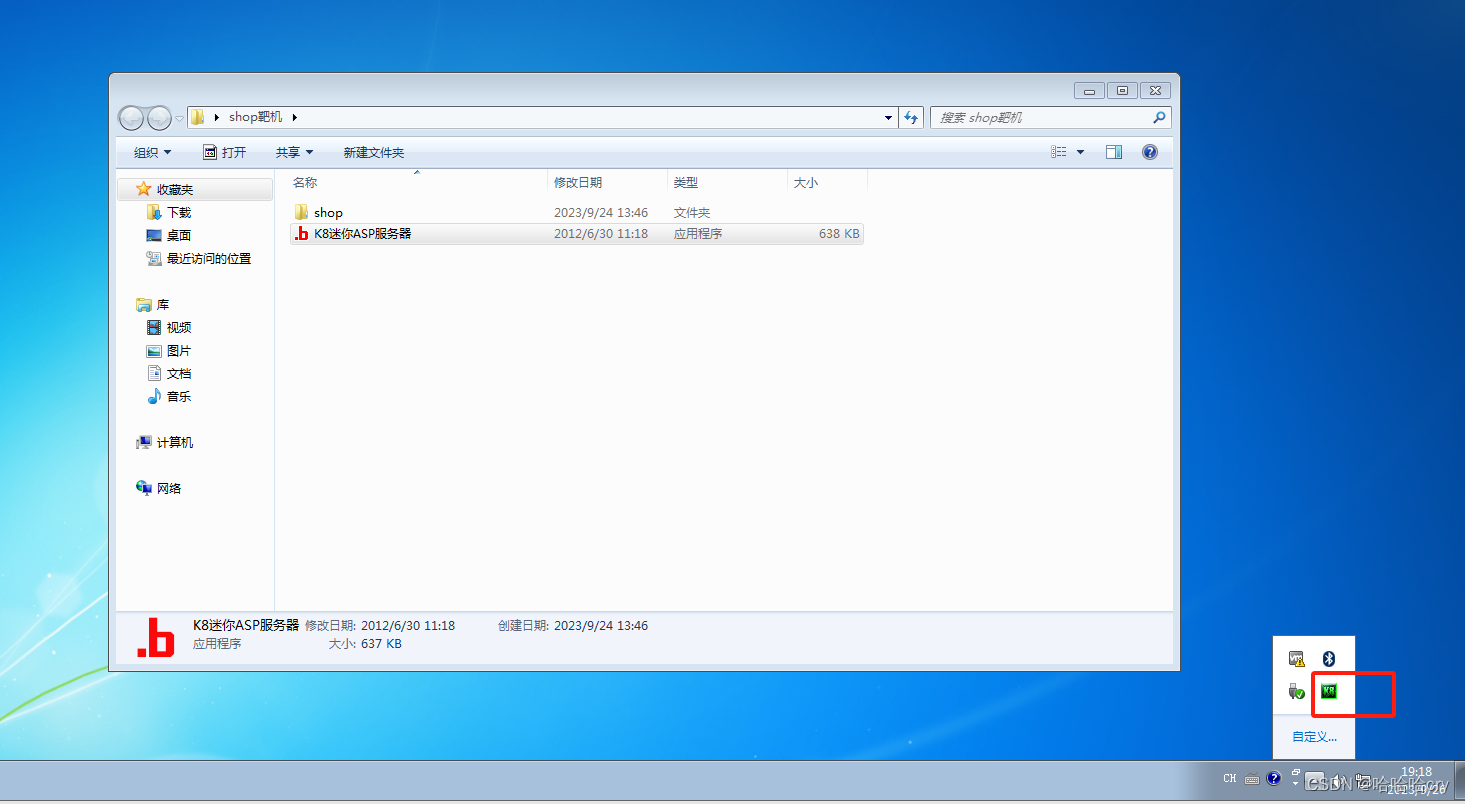Viewport: 1465px width, 804px height.
Task: Click the 638 KB size cell
Action: point(839,234)
